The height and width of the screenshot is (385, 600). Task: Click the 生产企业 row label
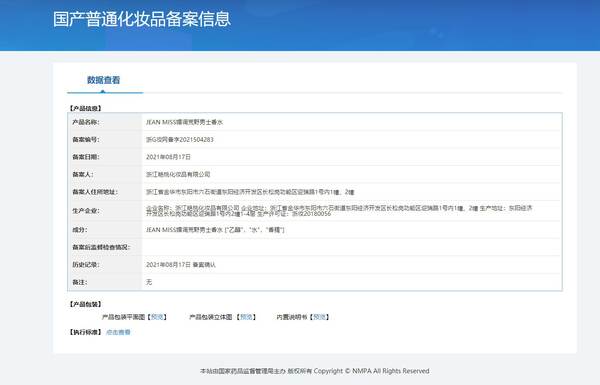(86, 211)
